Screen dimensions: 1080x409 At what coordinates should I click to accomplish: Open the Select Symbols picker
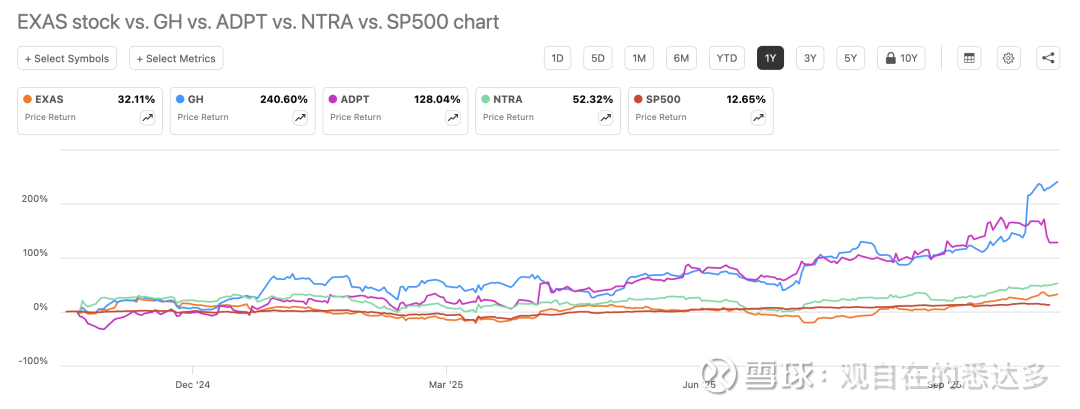click(67, 59)
